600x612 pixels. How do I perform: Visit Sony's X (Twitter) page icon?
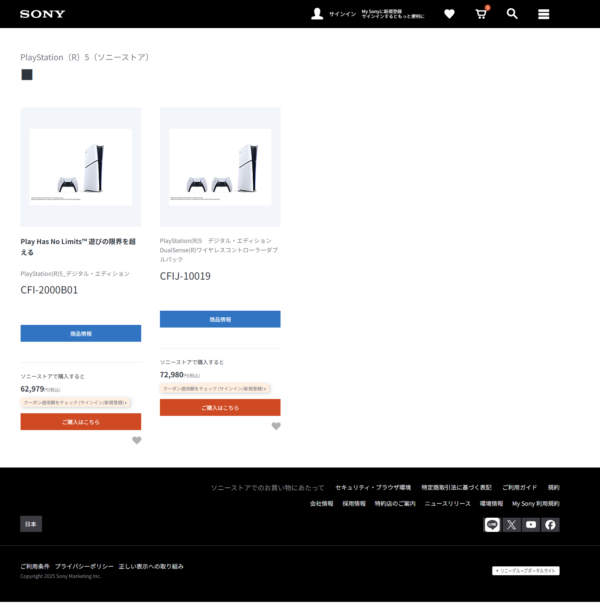512,524
